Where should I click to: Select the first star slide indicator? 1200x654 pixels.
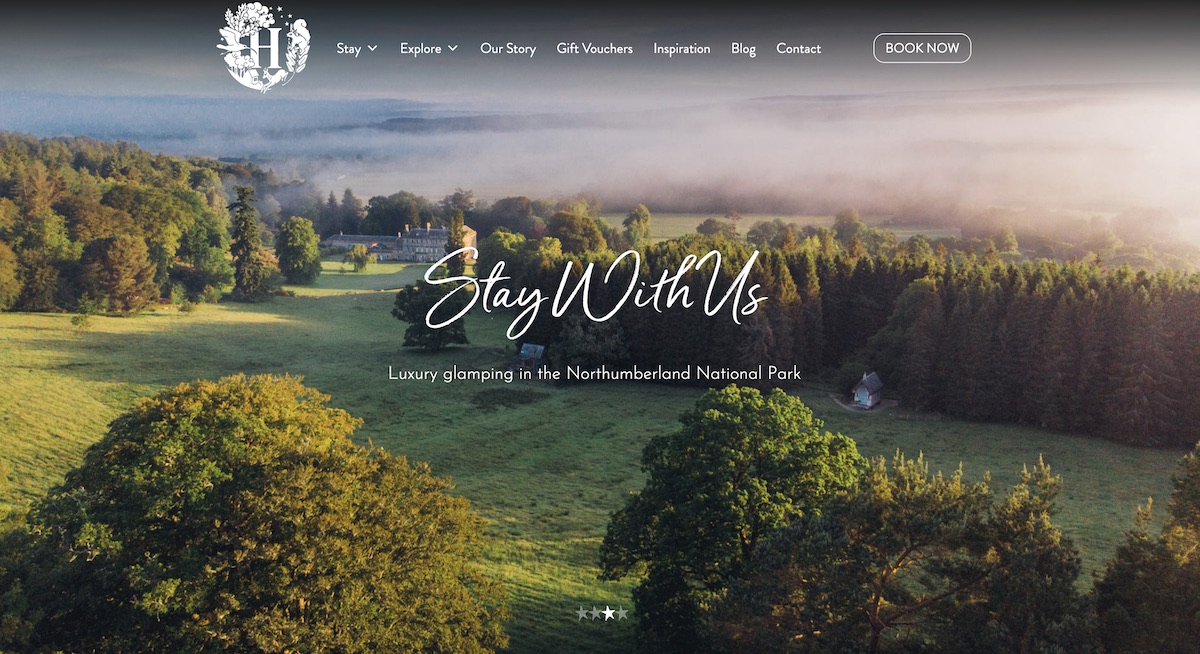(583, 613)
